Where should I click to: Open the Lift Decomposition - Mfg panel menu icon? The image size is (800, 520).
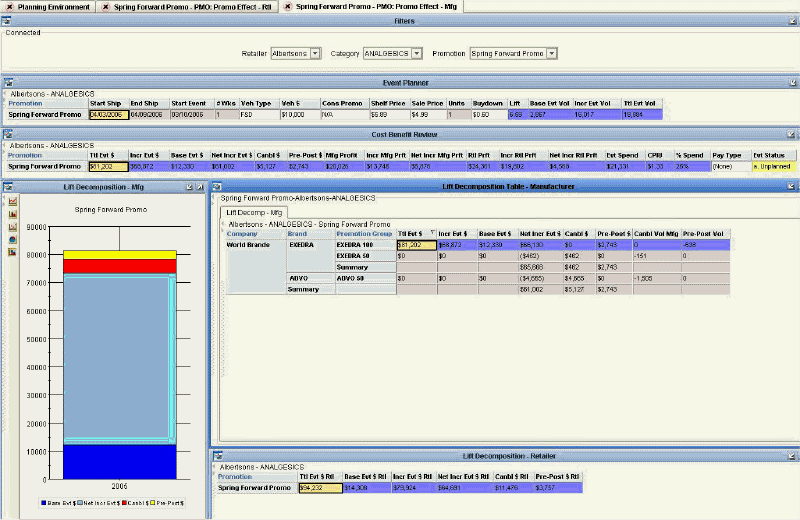(x=8, y=187)
